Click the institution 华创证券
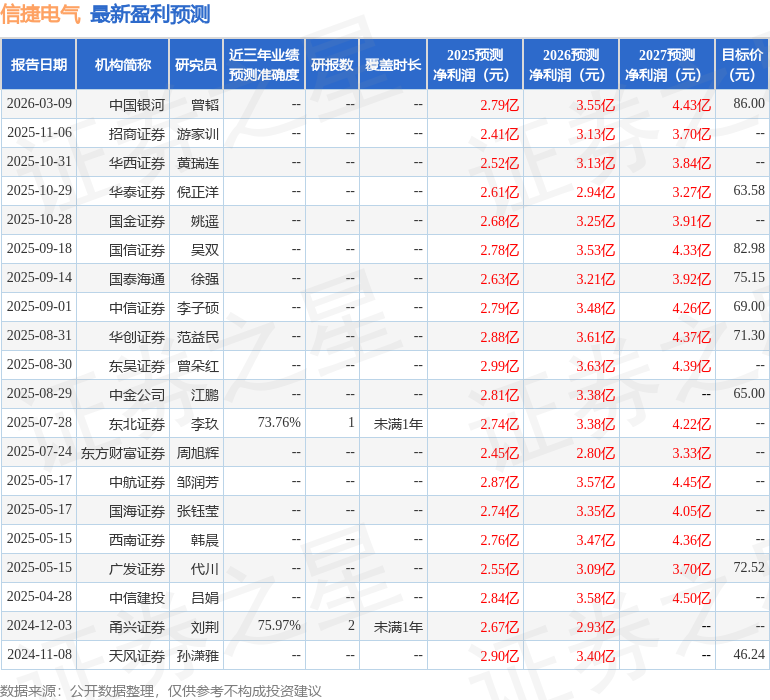The image size is (770, 700). coord(137,336)
